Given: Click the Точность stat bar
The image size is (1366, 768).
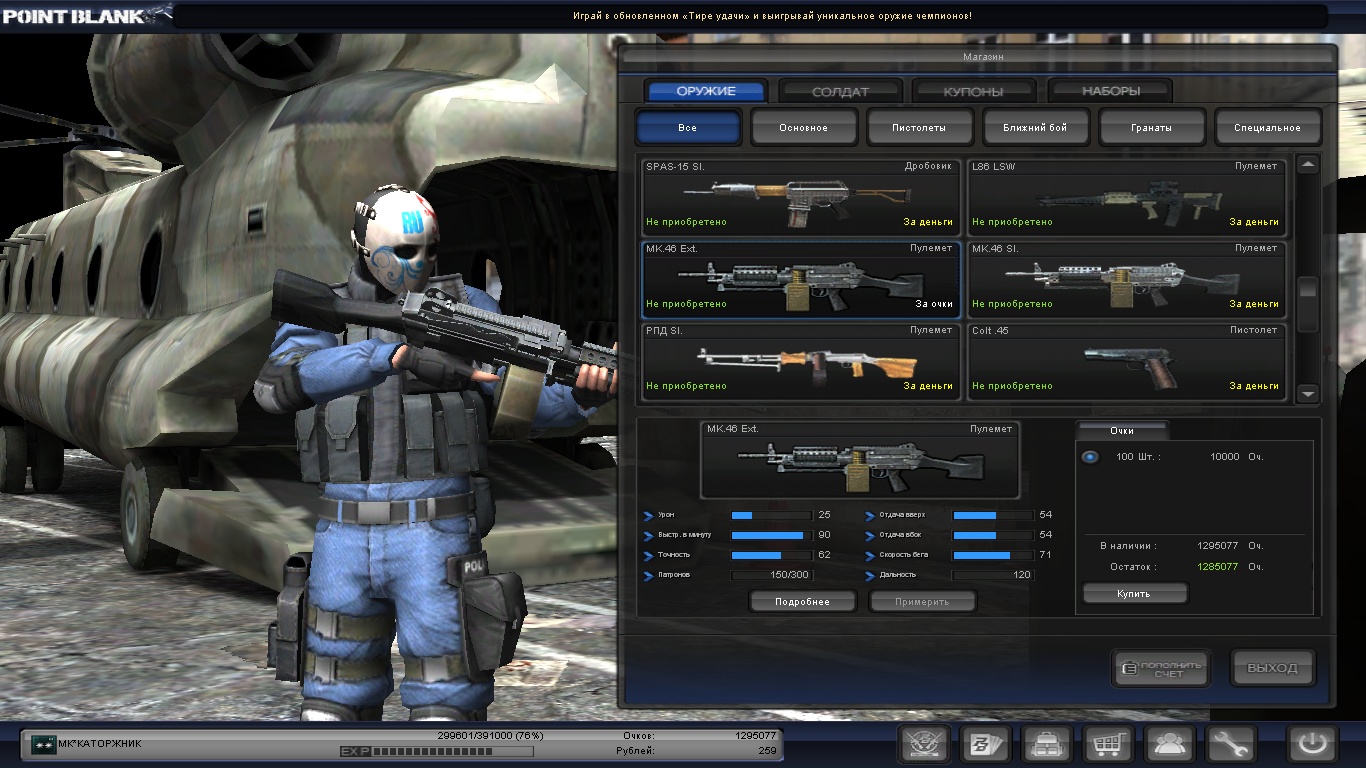Looking at the screenshot, I should pos(771,555).
